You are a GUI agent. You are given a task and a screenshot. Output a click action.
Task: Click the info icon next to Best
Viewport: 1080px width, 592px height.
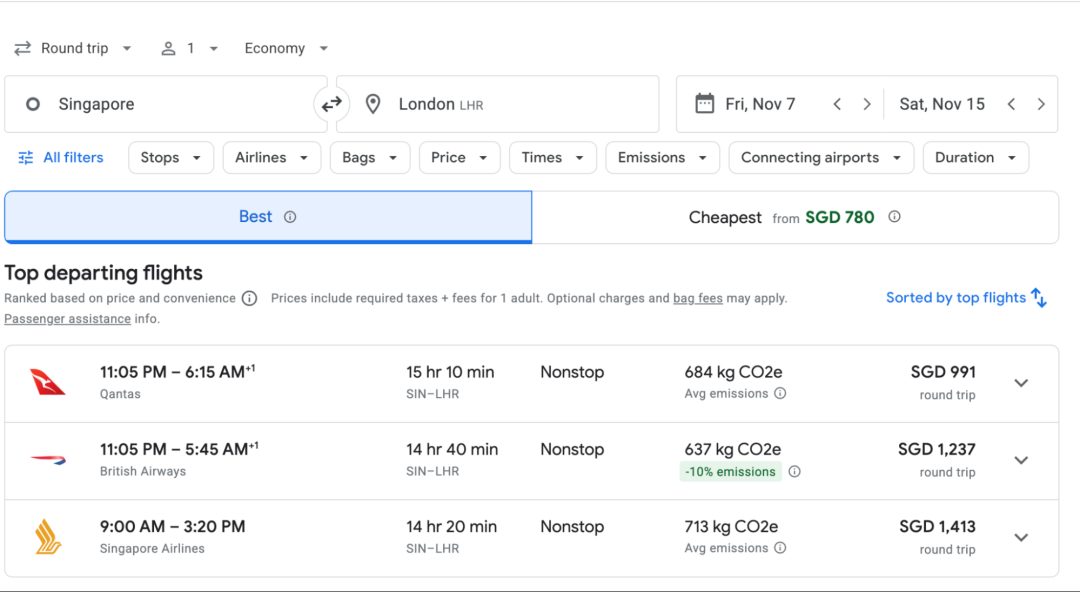click(290, 217)
